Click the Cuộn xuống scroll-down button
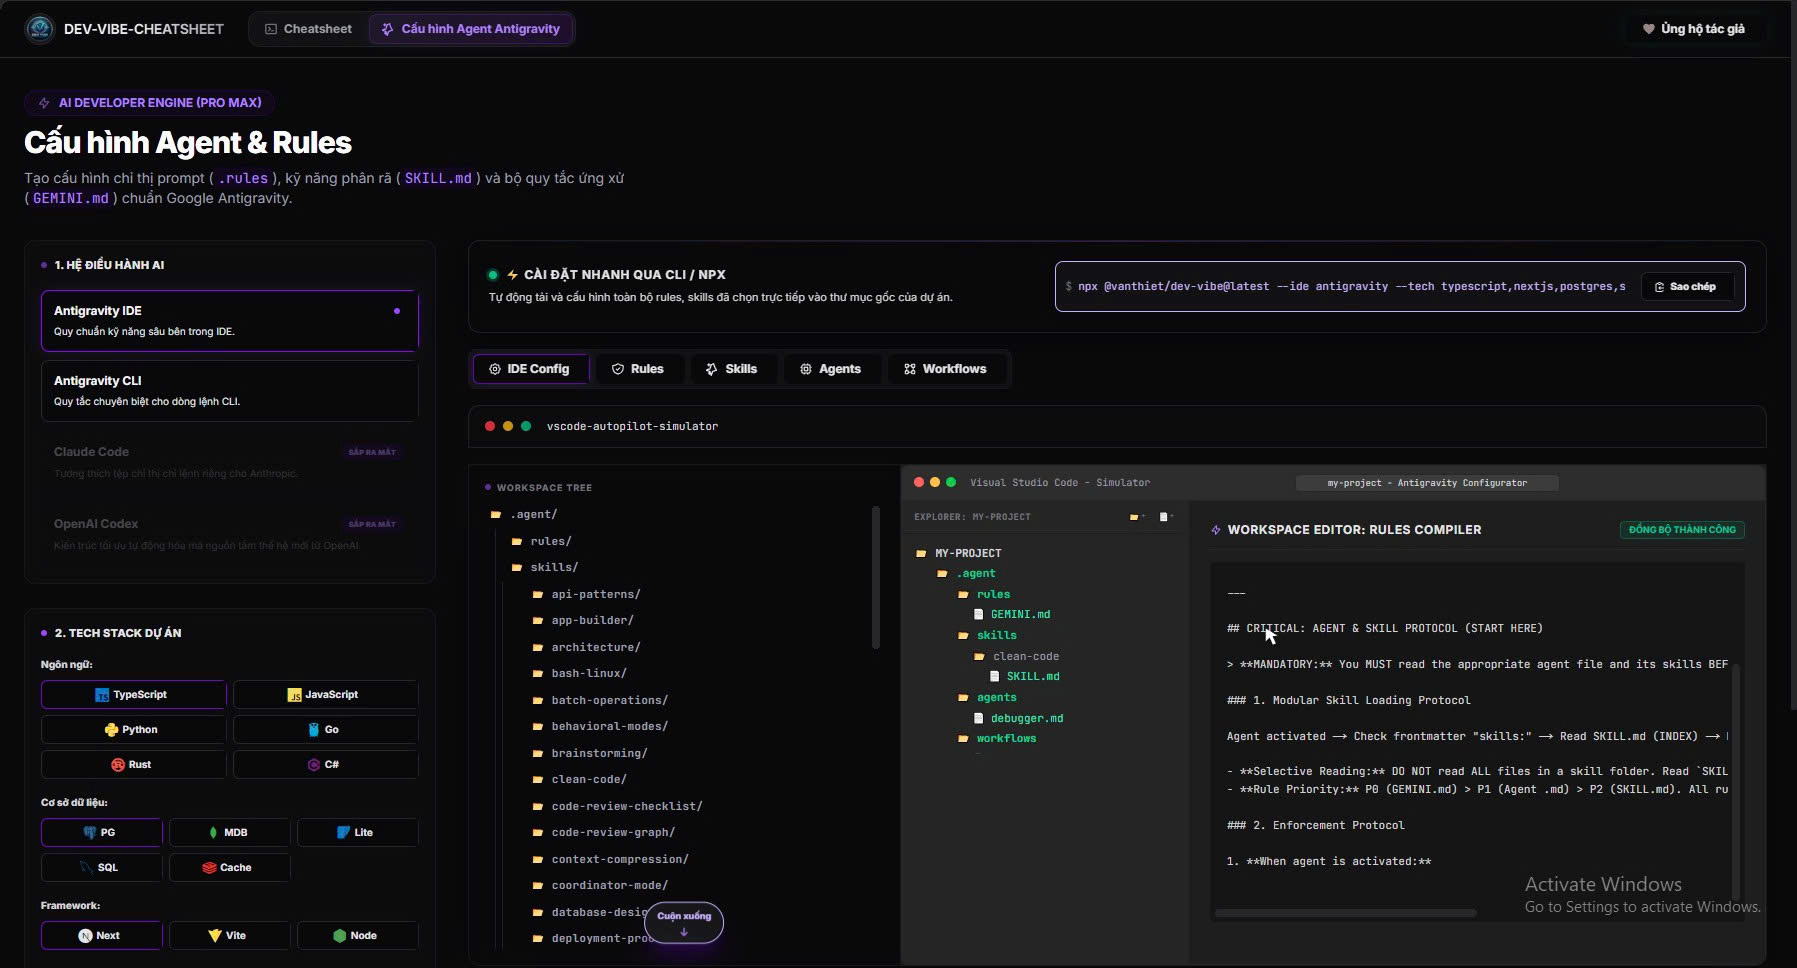This screenshot has height=968, width=1797. pos(684,922)
